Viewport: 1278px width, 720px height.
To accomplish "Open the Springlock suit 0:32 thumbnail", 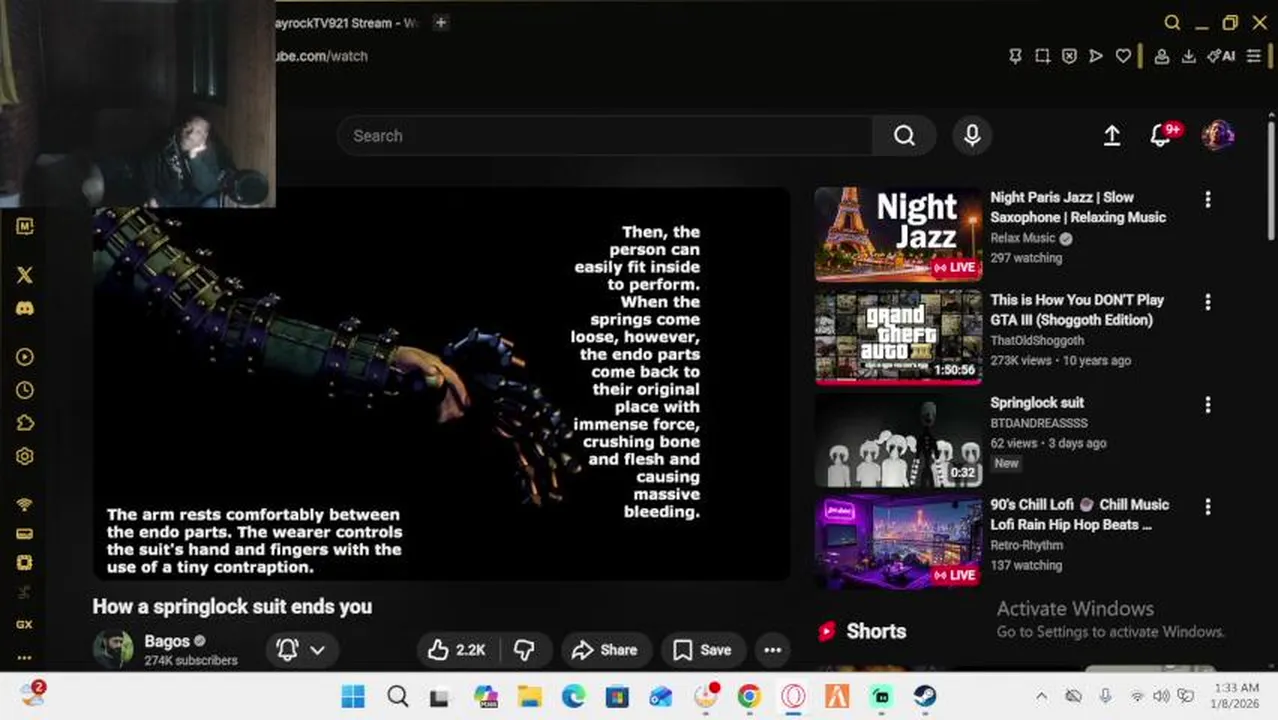I will click(898, 439).
